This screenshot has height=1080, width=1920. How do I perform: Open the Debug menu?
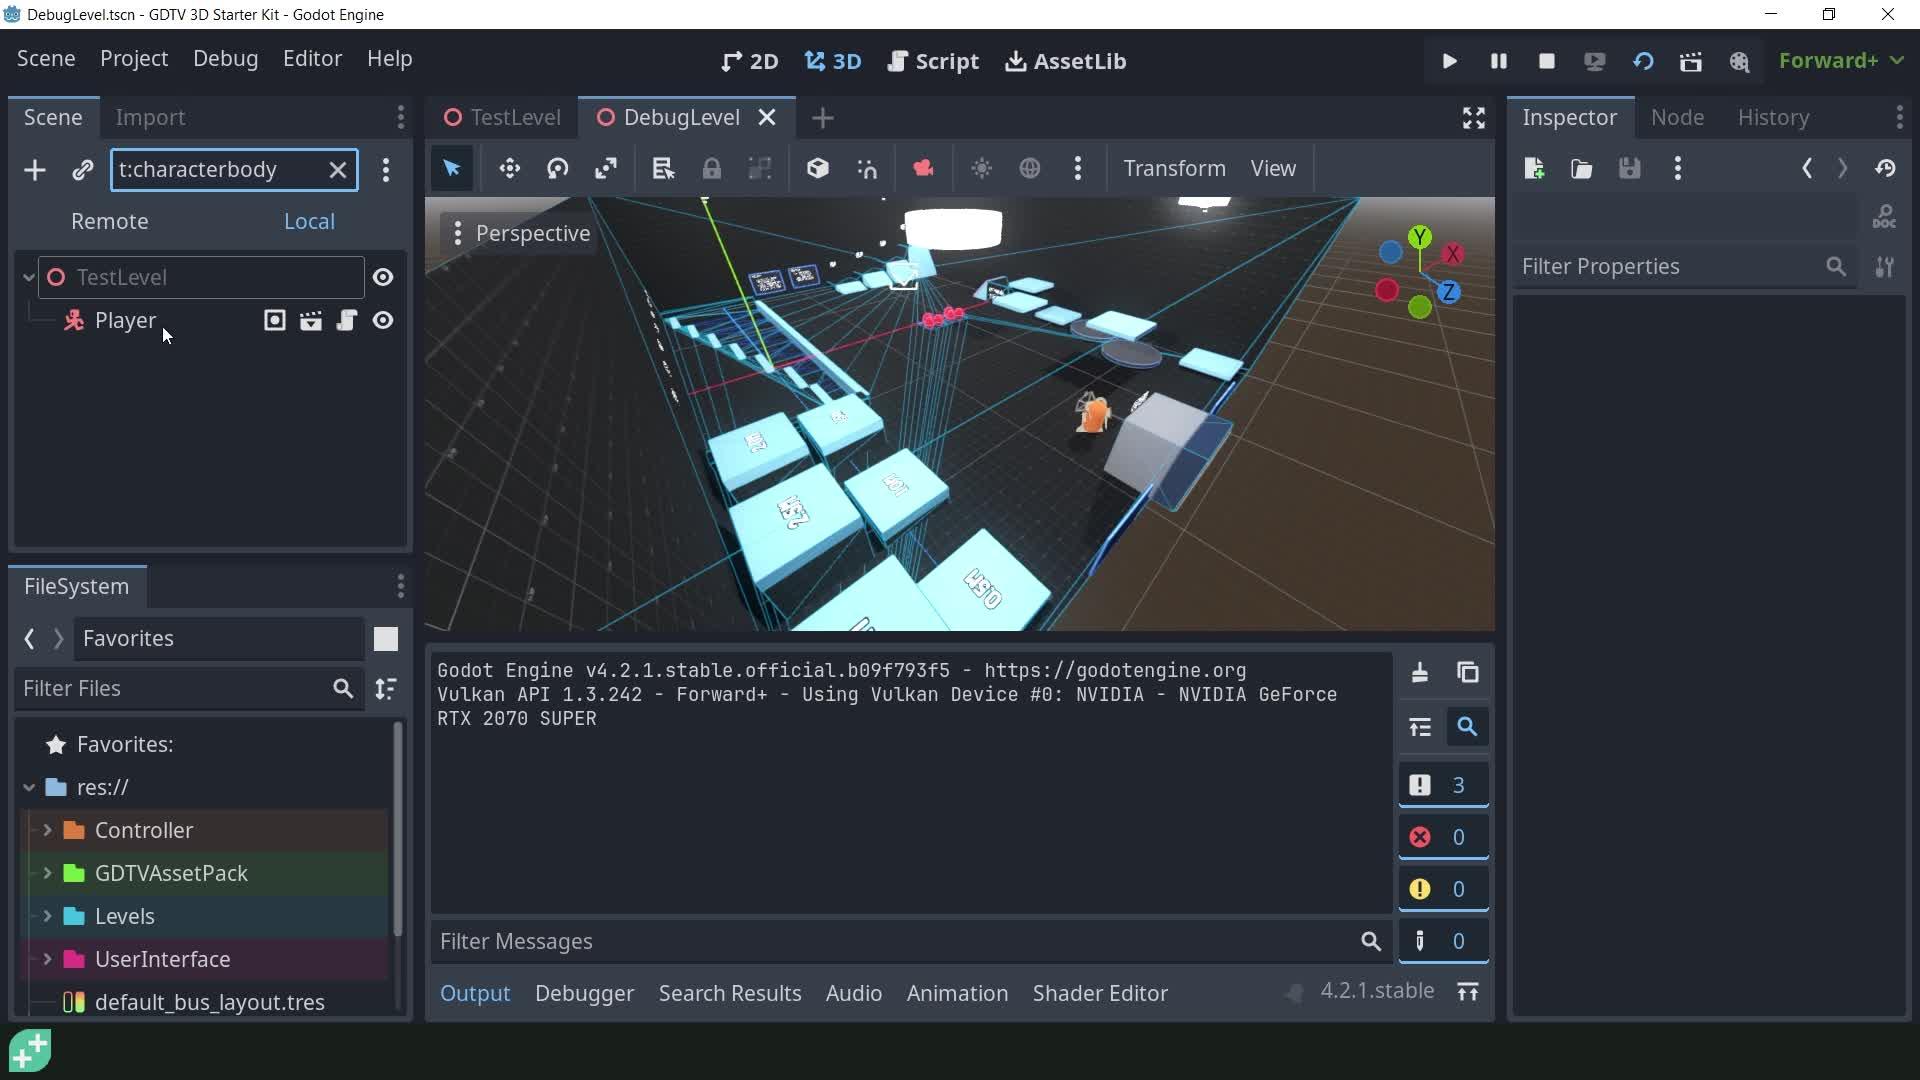tap(226, 58)
